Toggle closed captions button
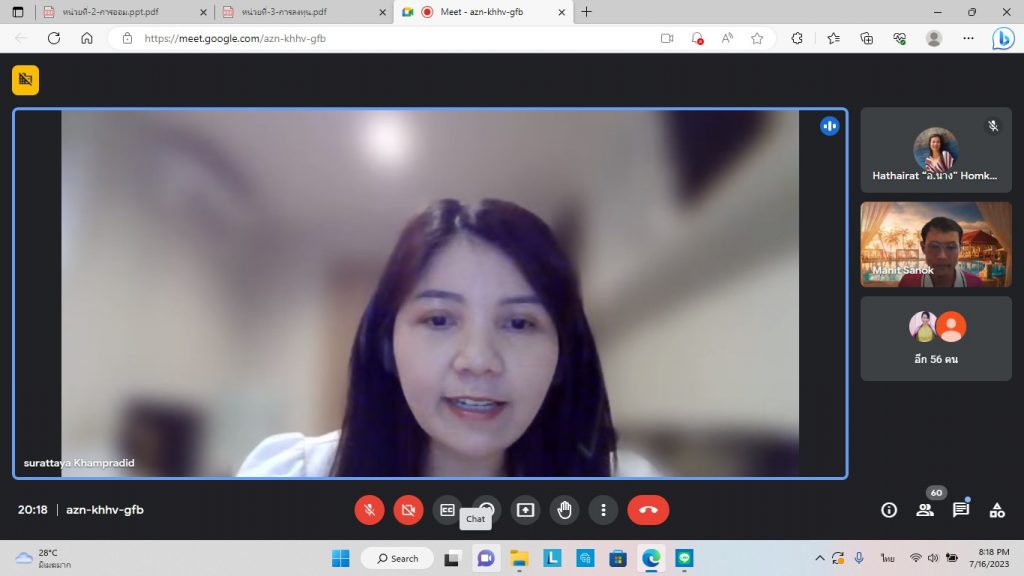Viewport: 1024px width, 576px height. pyautogui.click(x=447, y=510)
